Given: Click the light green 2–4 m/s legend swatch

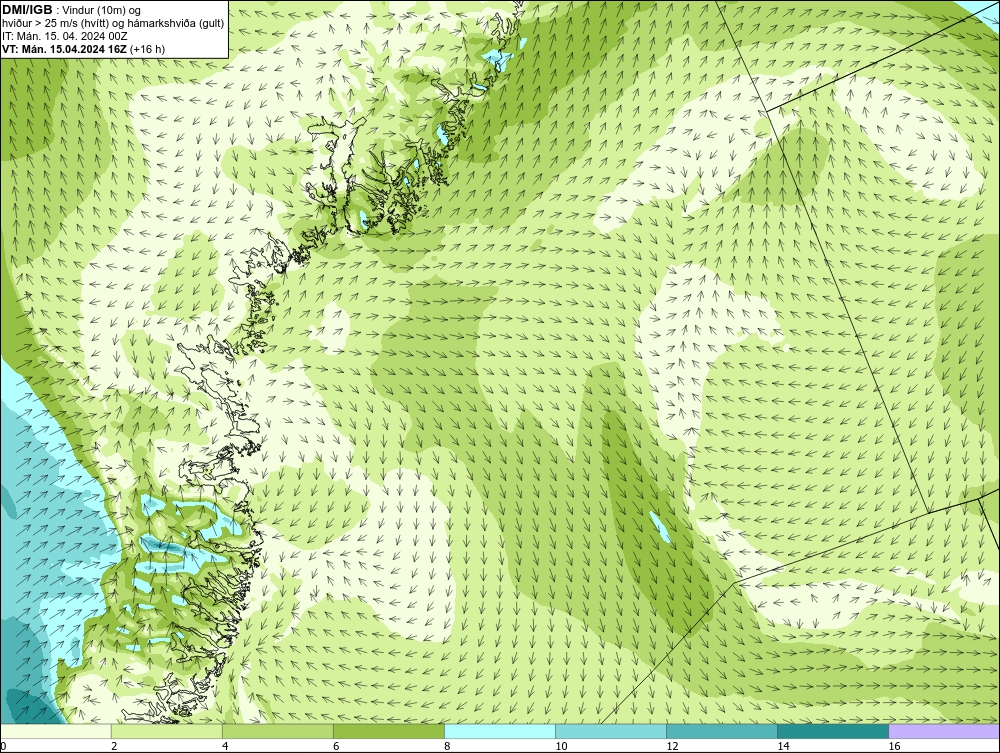Looking at the screenshot, I should pyautogui.click(x=167, y=731).
